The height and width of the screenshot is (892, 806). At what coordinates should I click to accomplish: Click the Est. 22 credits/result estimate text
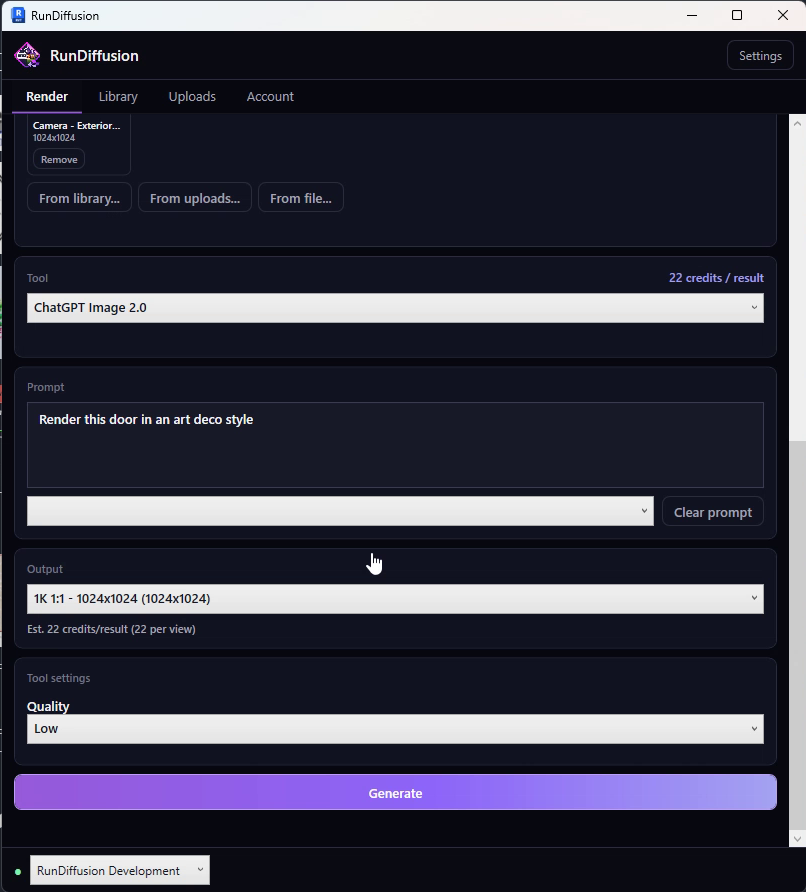[111, 629]
